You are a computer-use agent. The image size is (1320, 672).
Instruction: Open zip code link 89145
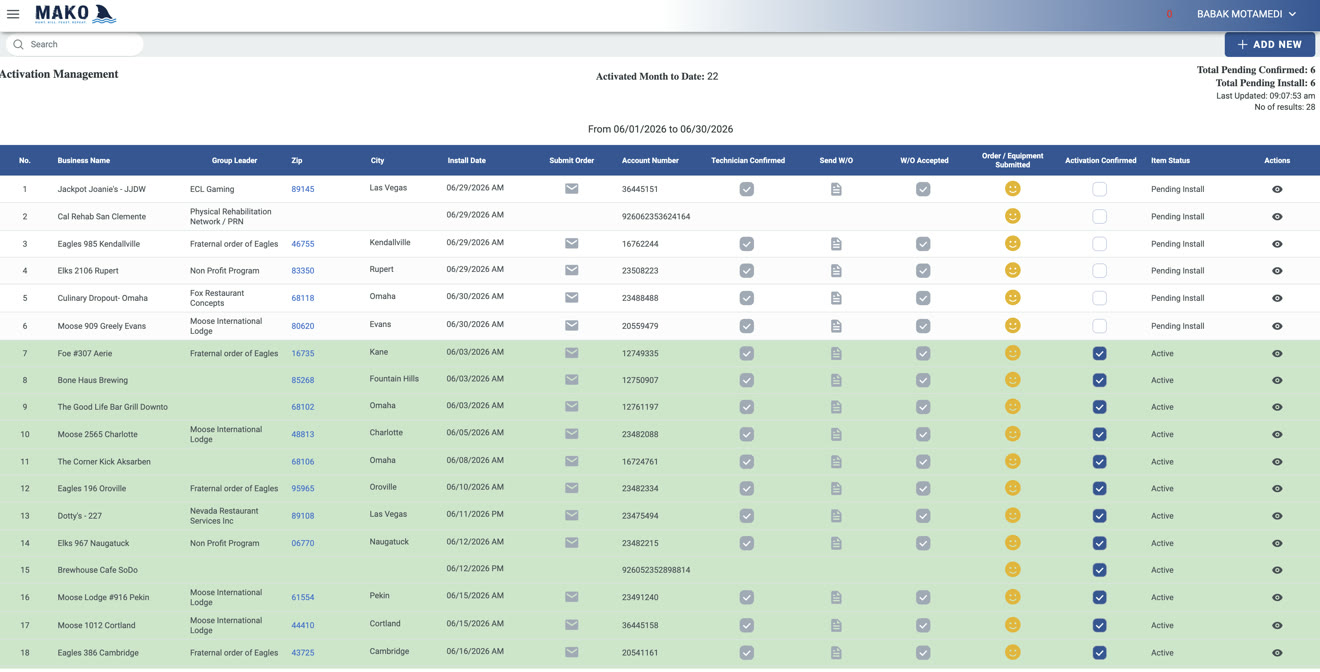(303, 189)
